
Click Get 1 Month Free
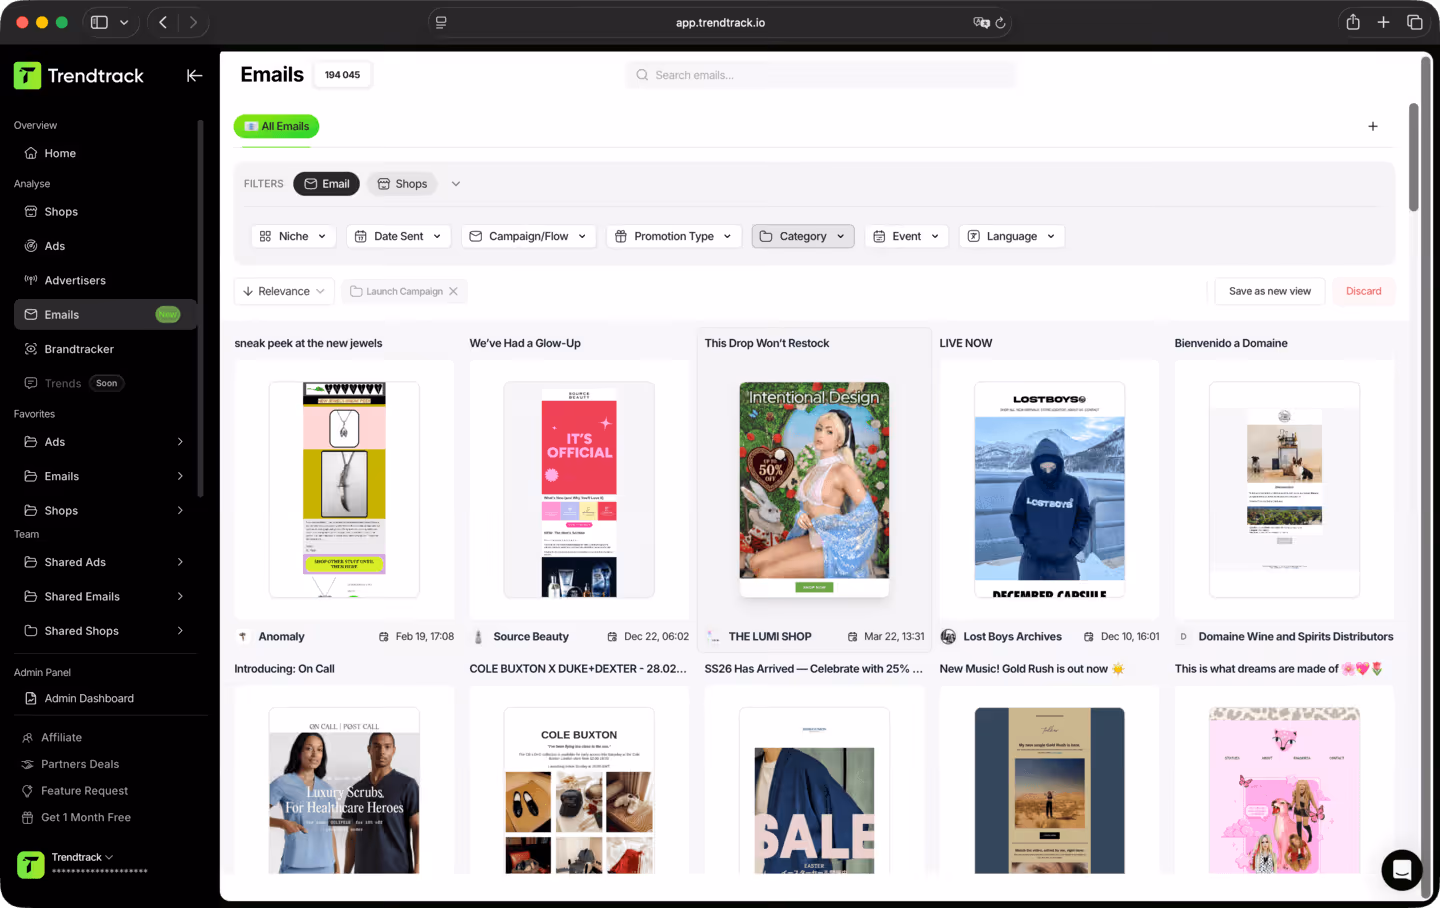[x=86, y=817]
